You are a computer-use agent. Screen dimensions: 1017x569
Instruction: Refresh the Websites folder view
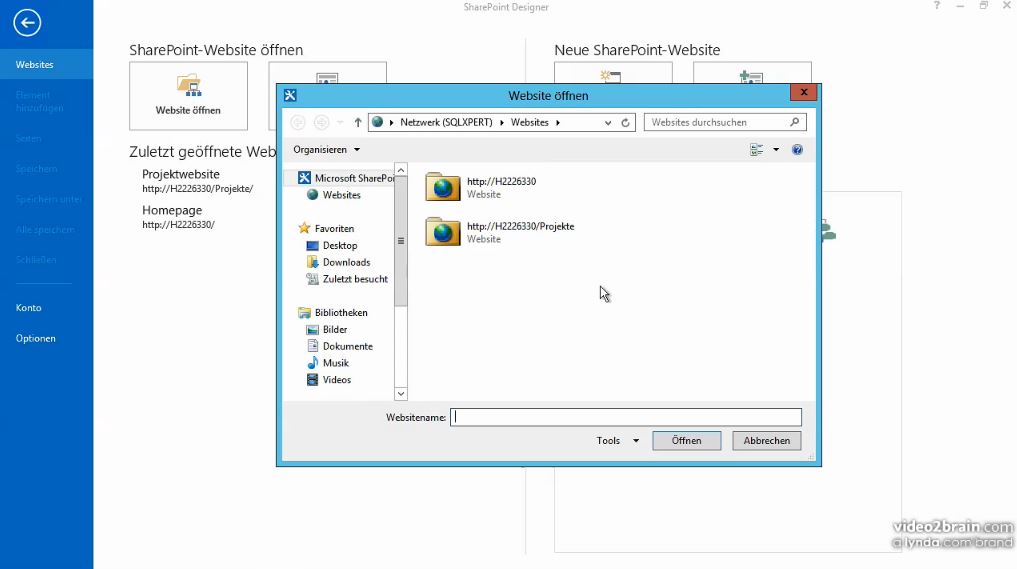[x=625, y=122]
